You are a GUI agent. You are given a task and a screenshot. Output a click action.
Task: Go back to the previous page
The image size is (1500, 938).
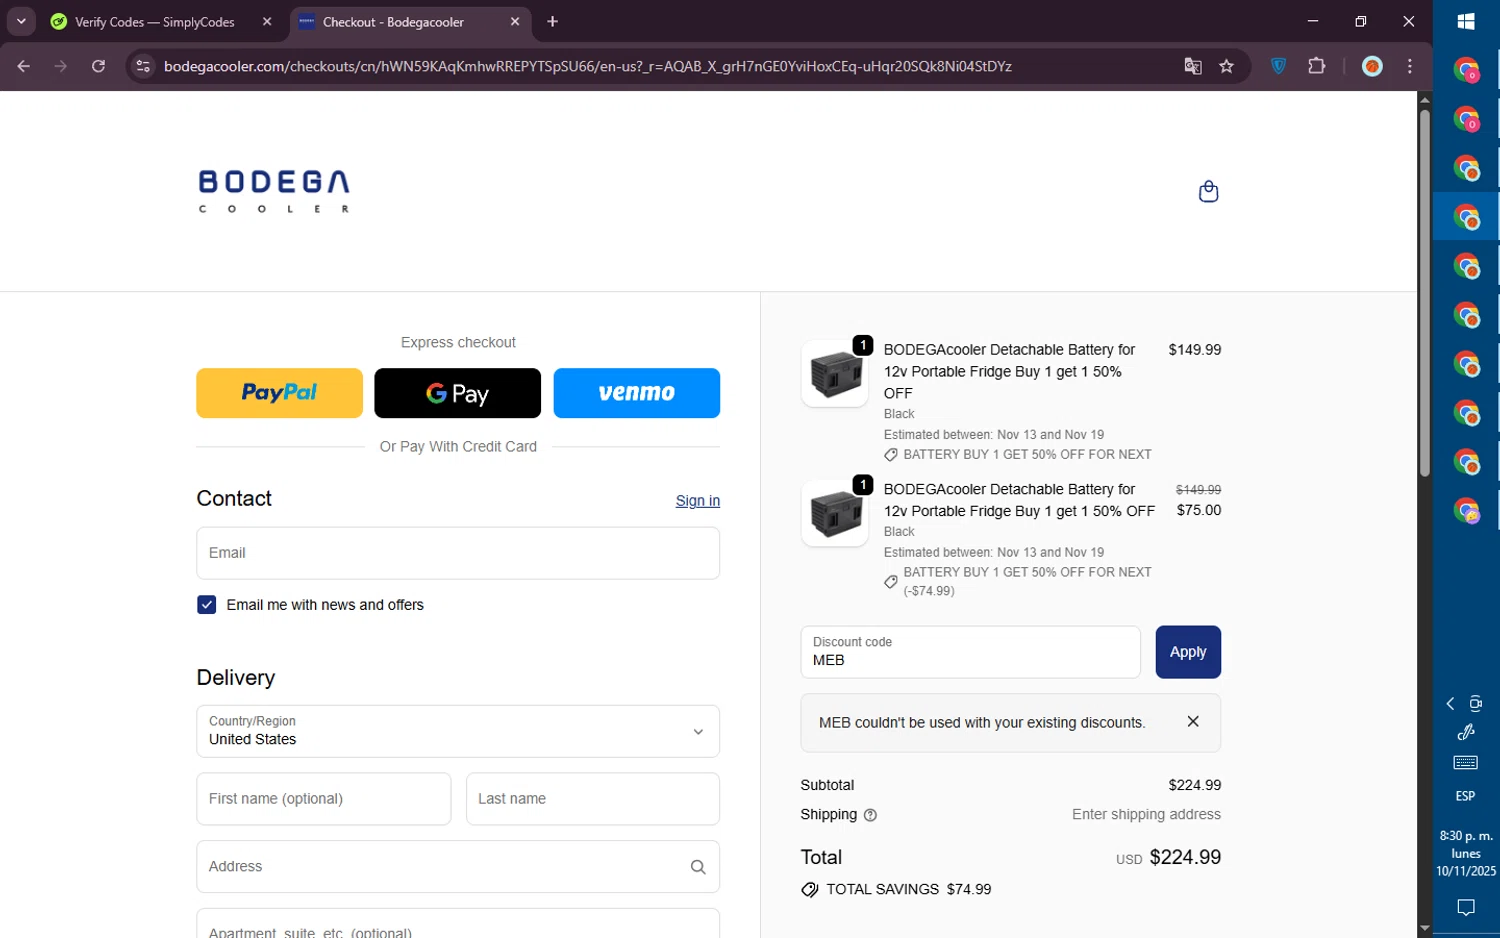tap(24, 66)
